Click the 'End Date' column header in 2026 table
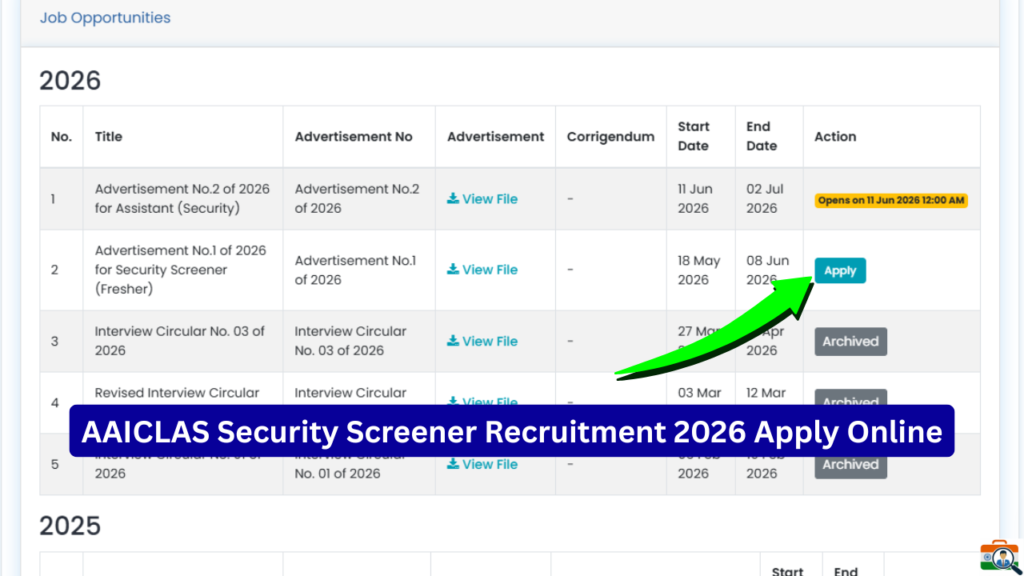 point(761,136)
